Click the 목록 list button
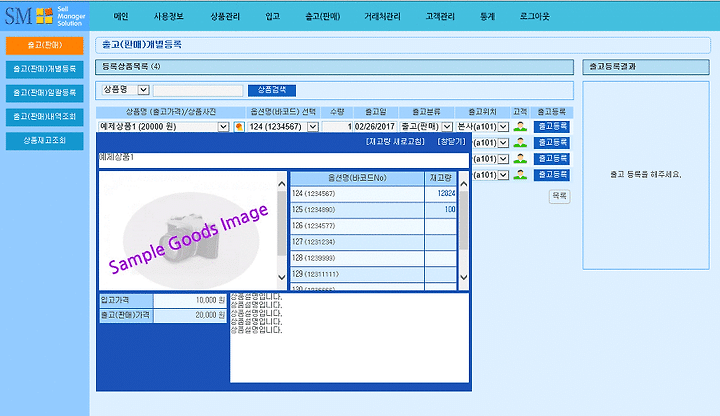The width and height of the screenshot is (720, 416). 559,196
